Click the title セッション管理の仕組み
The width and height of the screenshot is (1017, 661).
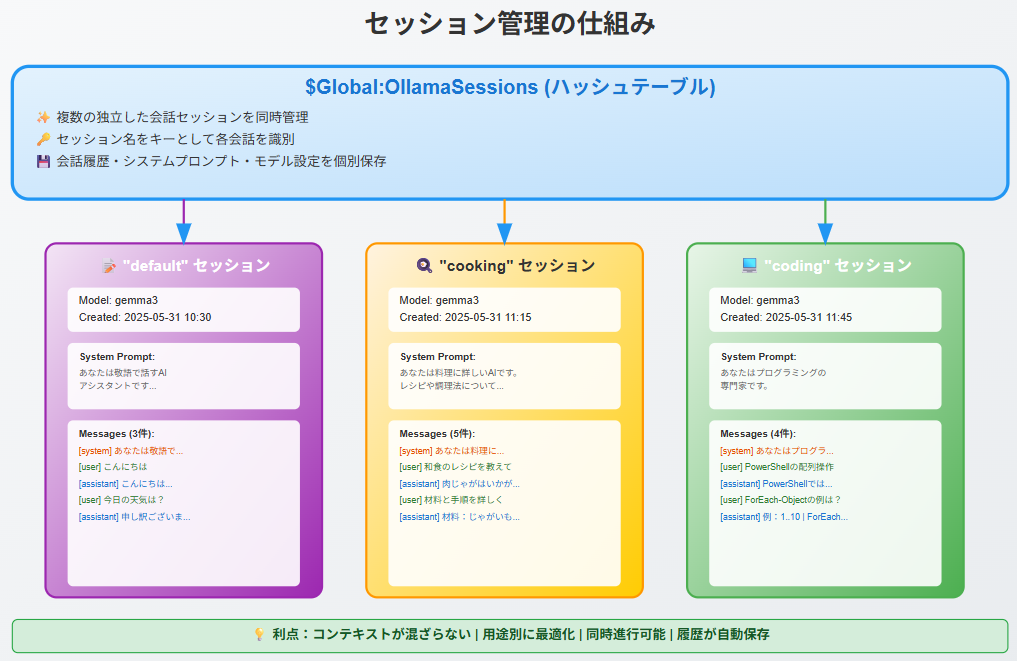point(510,24)
